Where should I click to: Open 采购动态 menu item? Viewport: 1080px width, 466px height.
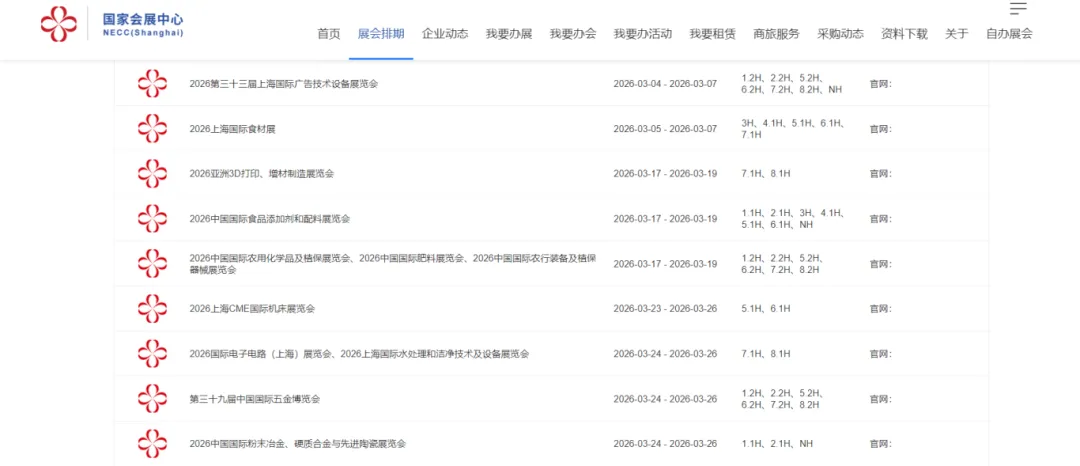coord(840,34)
